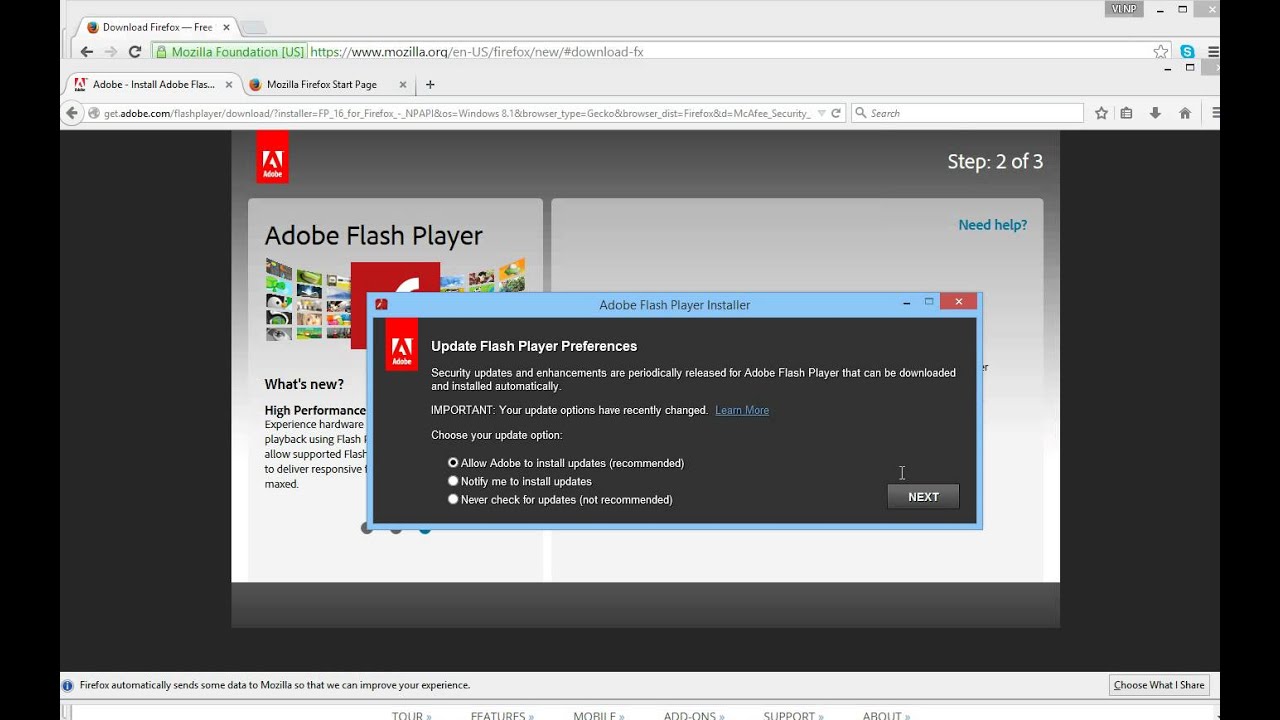This screenshot has height=720, width=1280.
Task: Open the Firefox downloads arrow
Action: (x=1155, y=113)
